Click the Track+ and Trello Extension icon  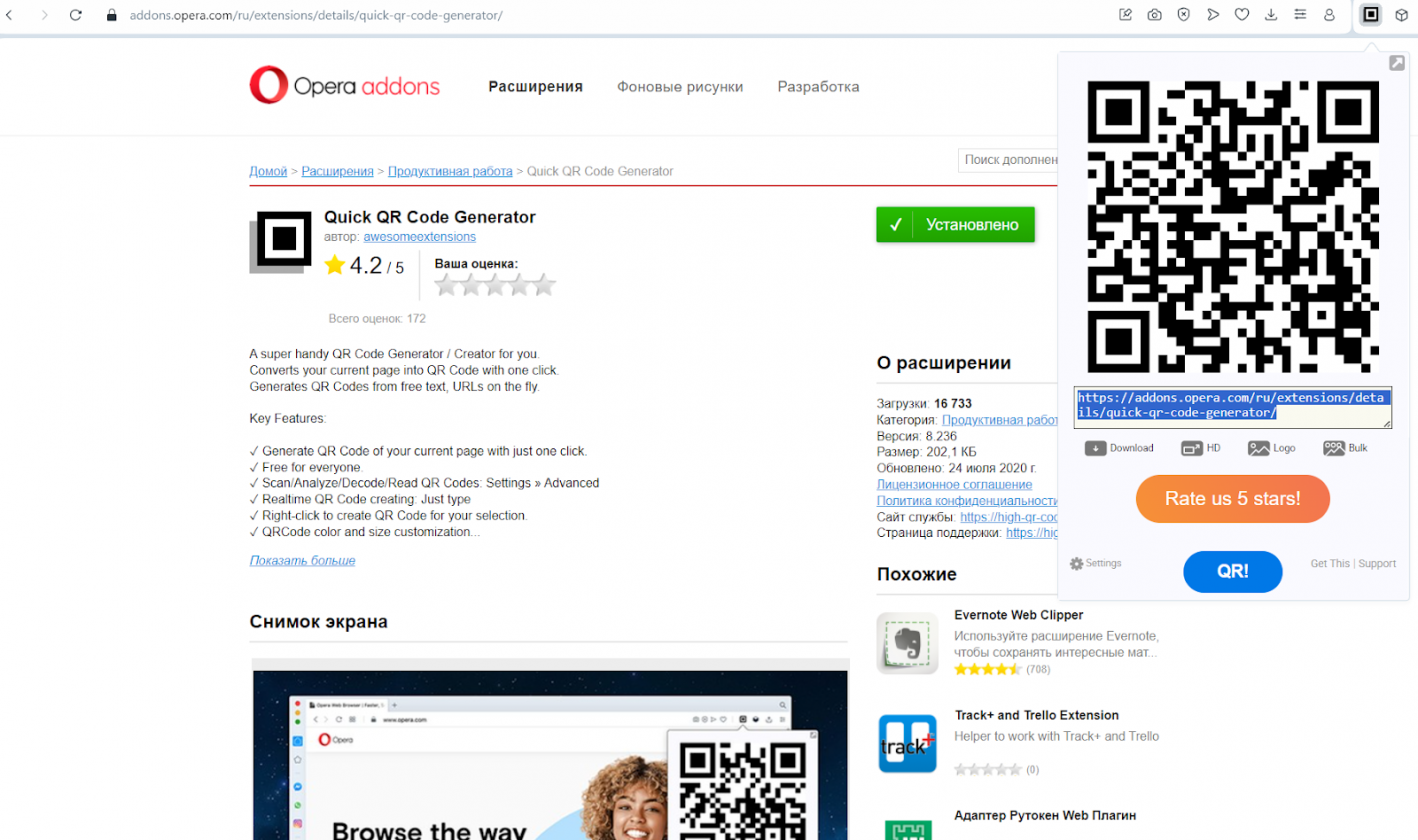click(907, 743)
